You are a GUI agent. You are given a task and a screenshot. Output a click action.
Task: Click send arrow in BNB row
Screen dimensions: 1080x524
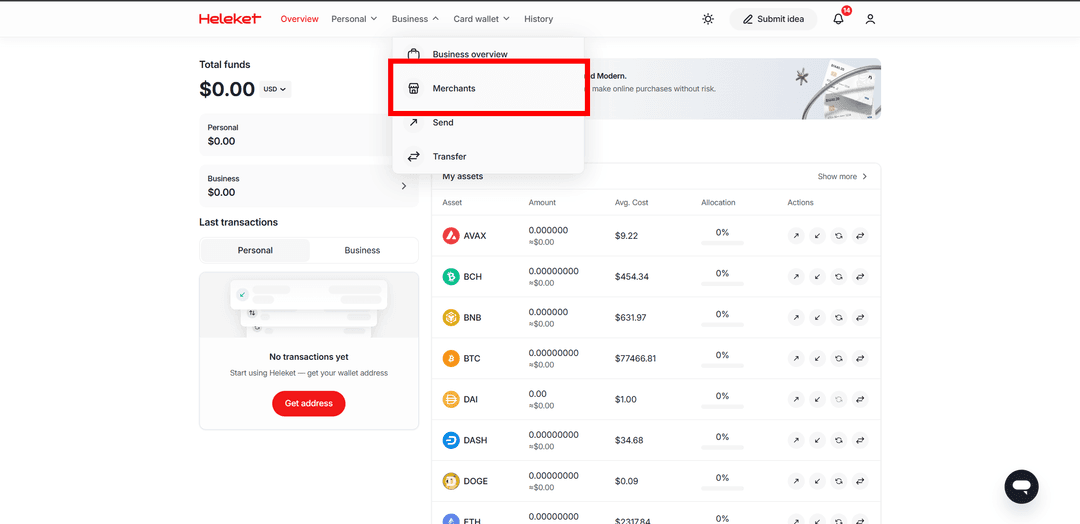click(796, 317)
